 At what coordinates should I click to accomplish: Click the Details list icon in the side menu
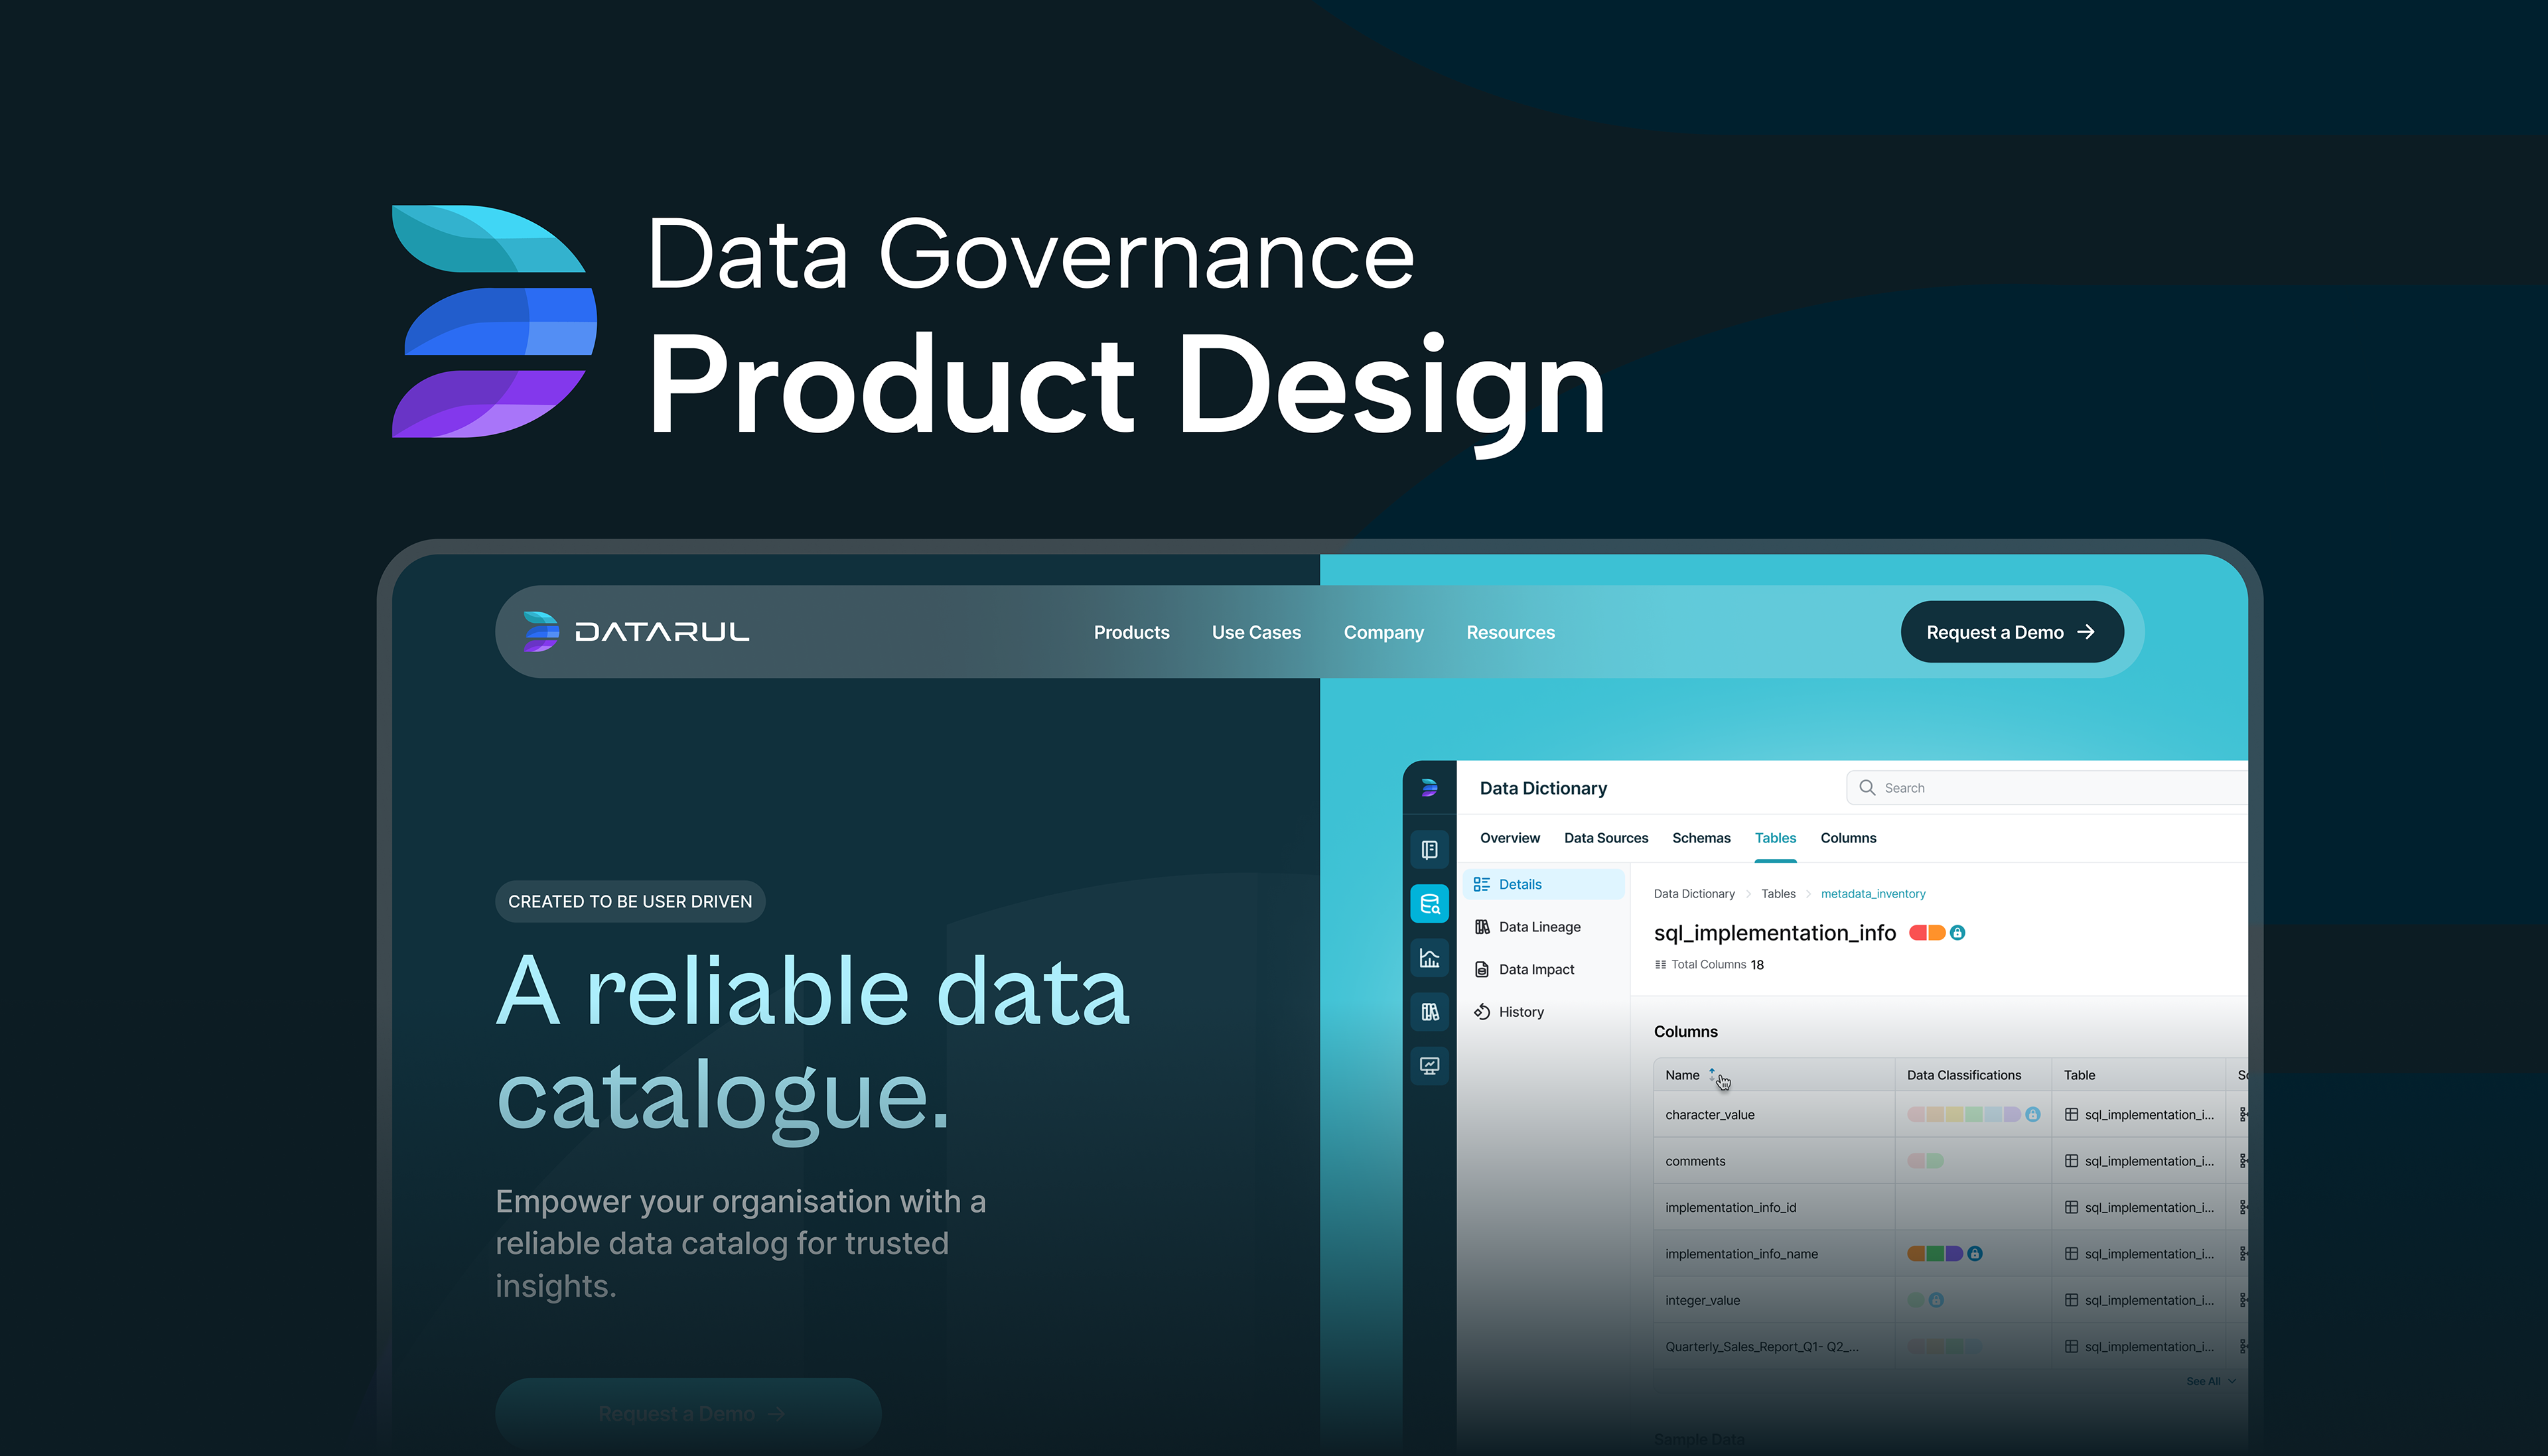point(1482,884)
